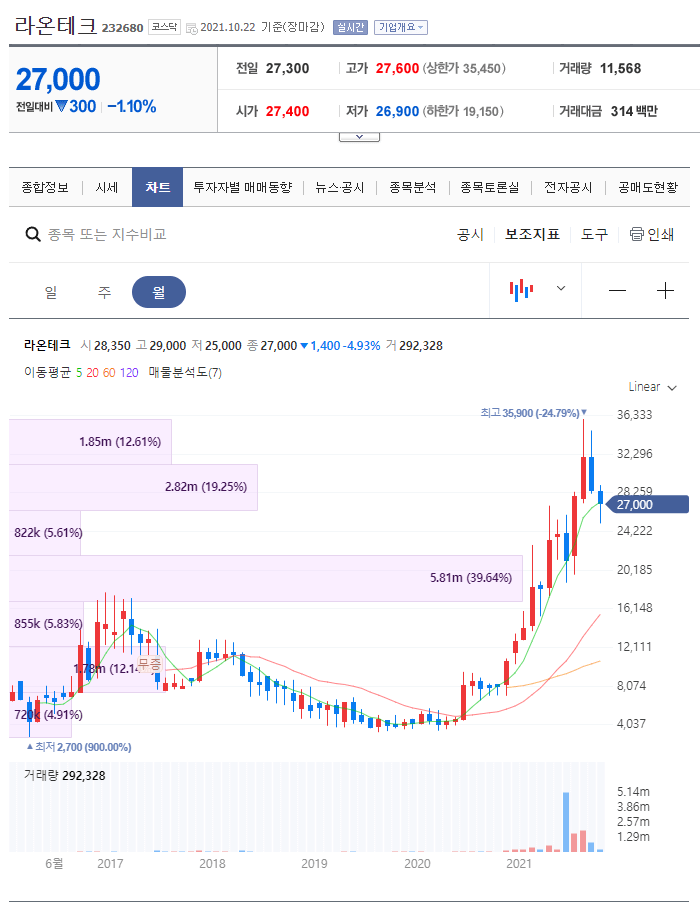Click the 27,000 current price tag on axis
The image size is (700, 922).
[x=646, y=505]
